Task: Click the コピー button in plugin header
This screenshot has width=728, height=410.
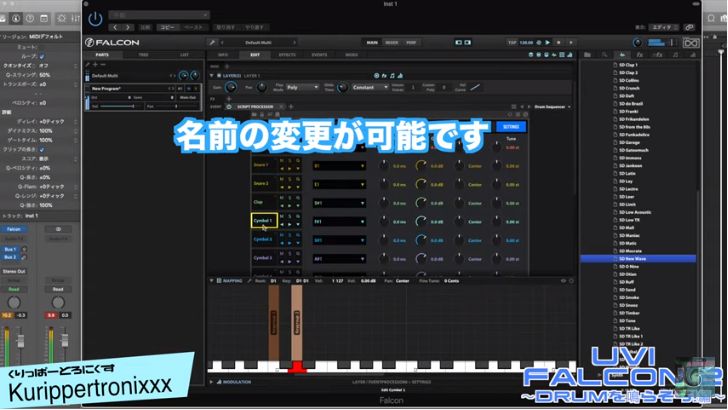Action: coord(168,27)
